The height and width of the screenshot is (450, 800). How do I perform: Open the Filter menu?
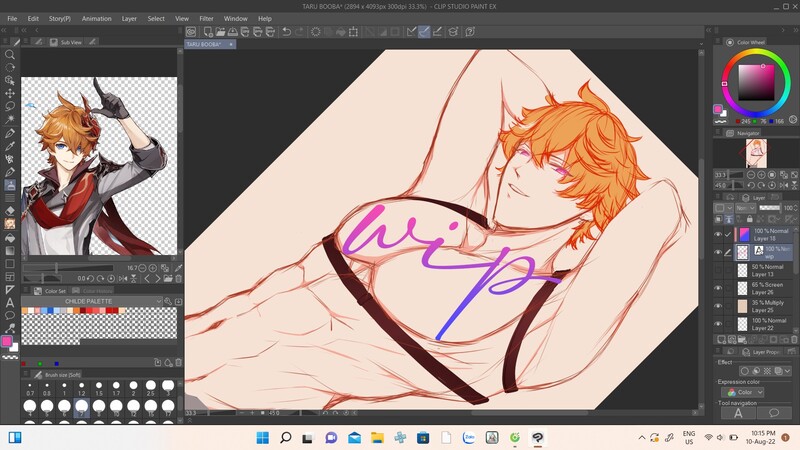206,18
